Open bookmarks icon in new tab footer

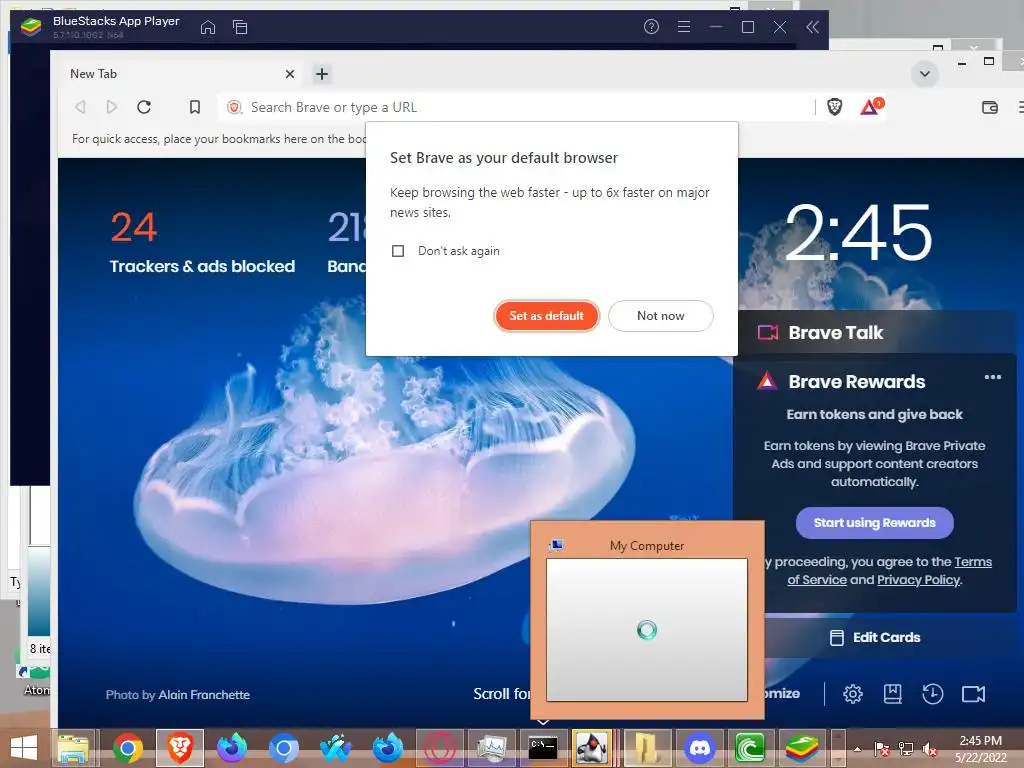tap(892, 694)
